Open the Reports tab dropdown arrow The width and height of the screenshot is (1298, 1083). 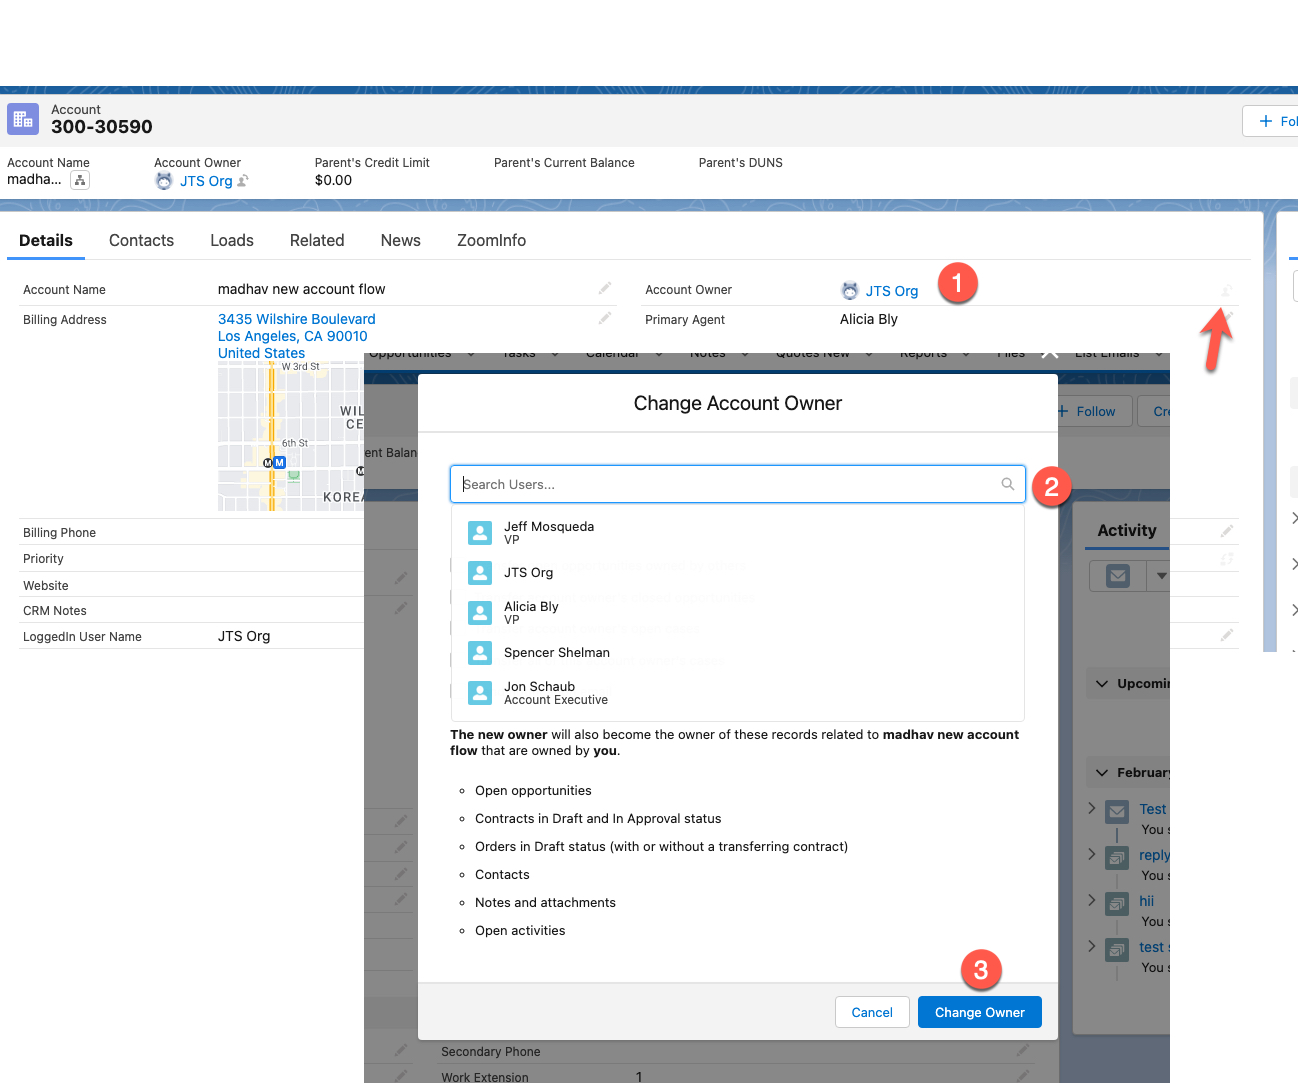(x=966, y=355)
